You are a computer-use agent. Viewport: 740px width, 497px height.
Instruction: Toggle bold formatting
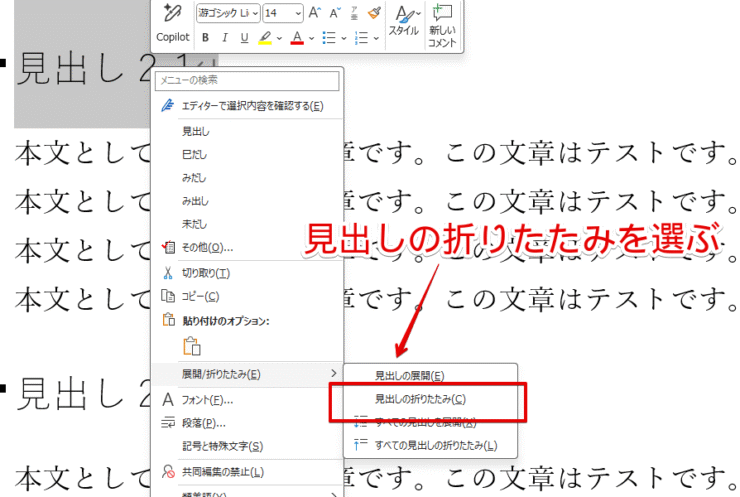205,38
